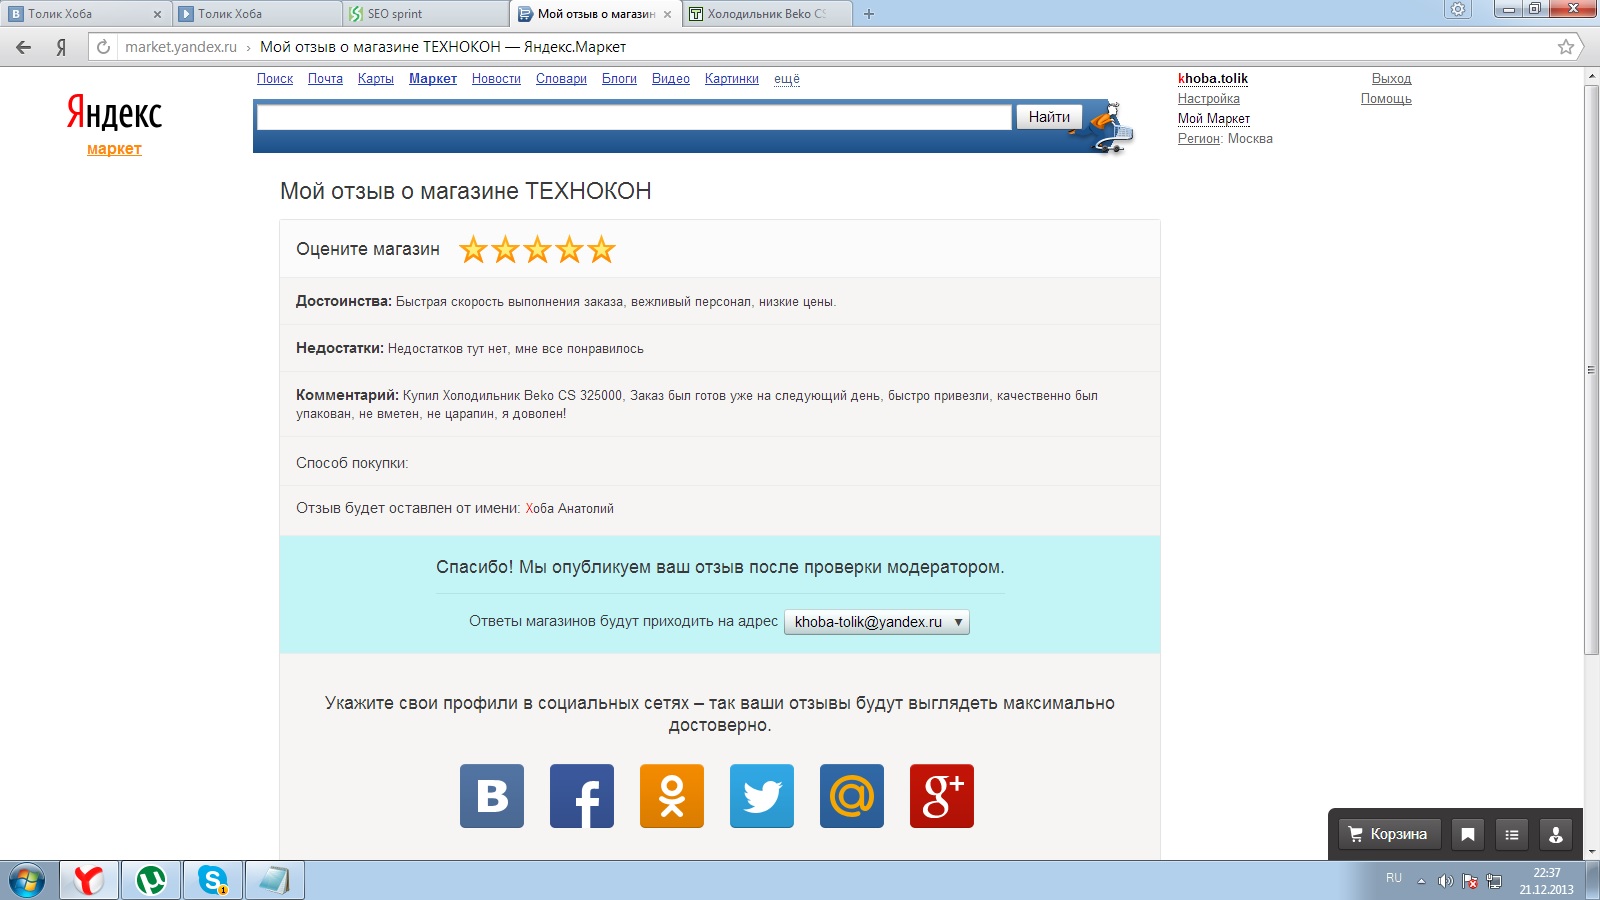
Task: Open the Новости link
Action: (x=496, y=79)
